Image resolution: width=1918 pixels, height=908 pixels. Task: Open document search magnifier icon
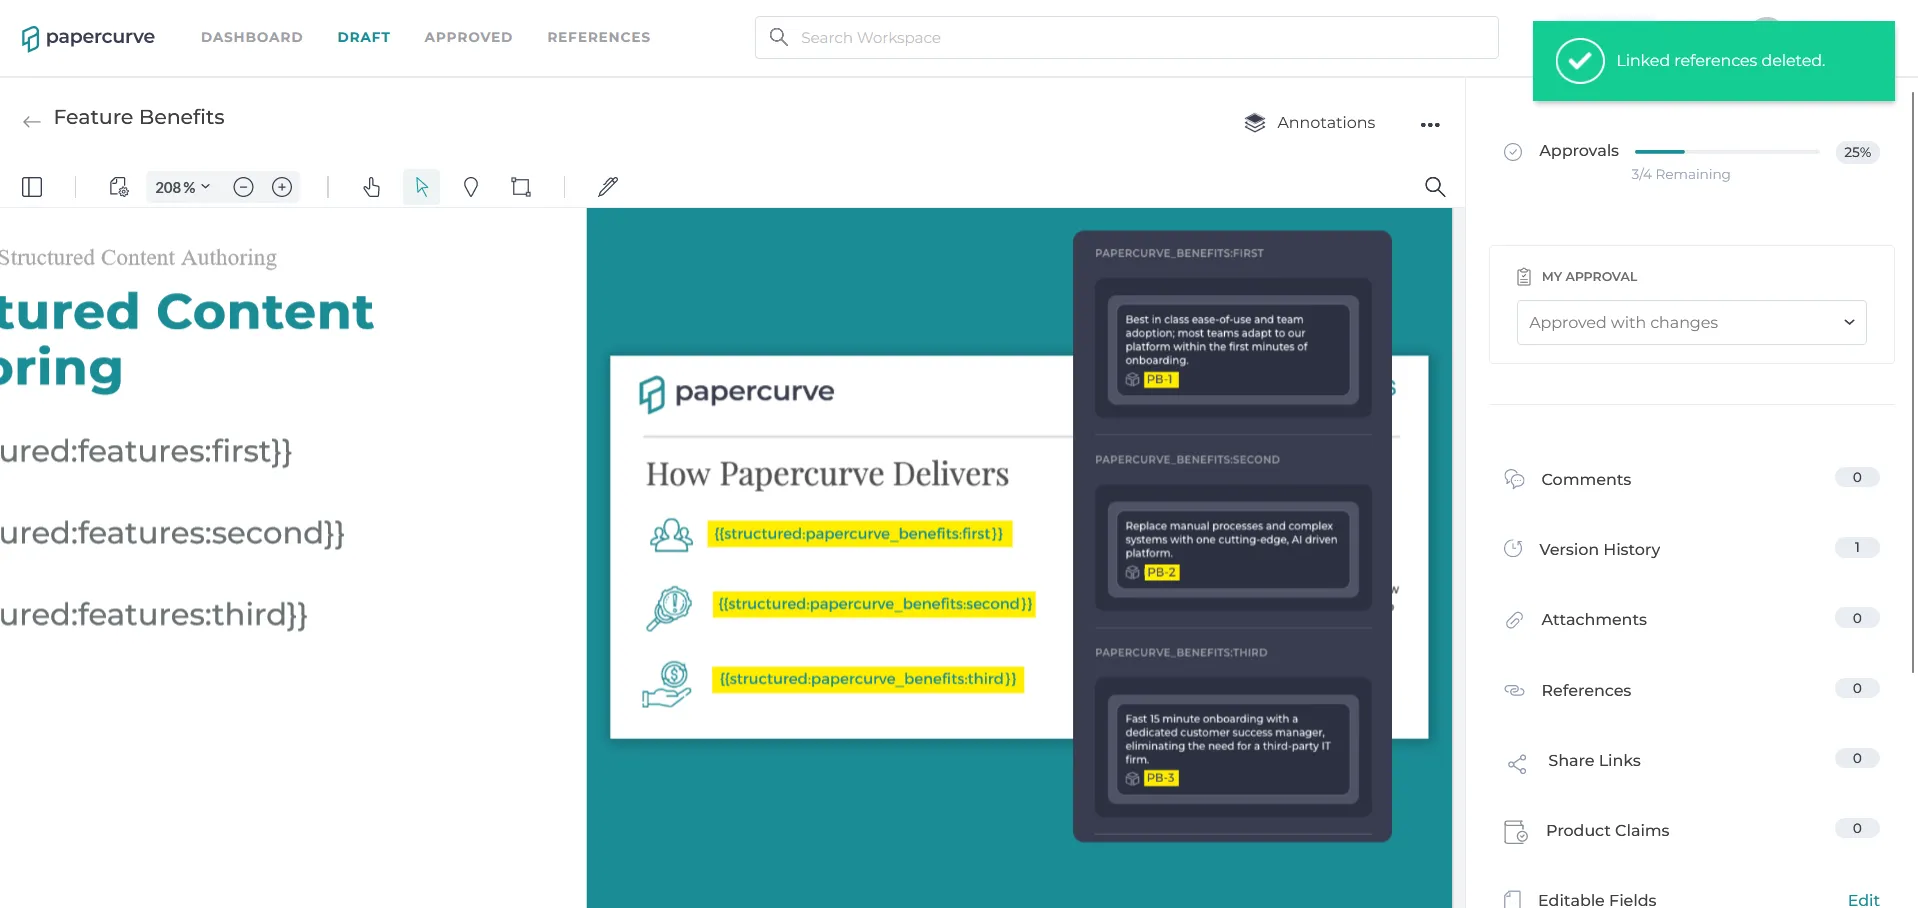click(1435, 187)
